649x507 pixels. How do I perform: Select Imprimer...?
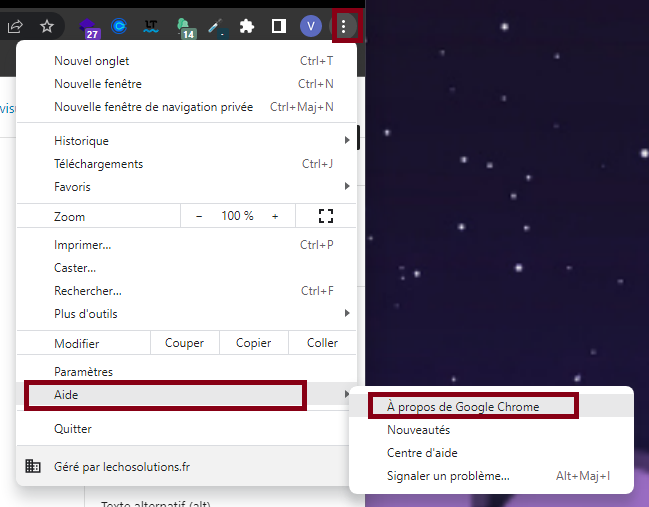coord(186,245)
